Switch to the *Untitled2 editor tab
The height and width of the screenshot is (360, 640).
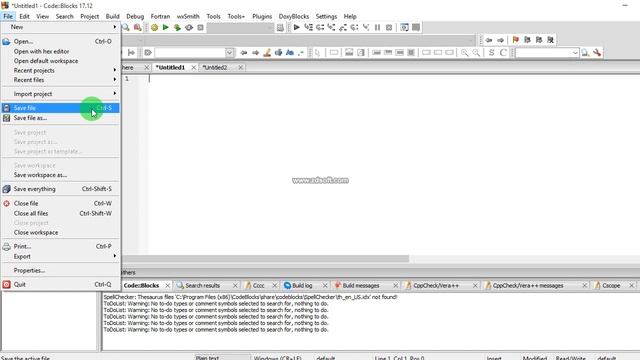[215, 67]
